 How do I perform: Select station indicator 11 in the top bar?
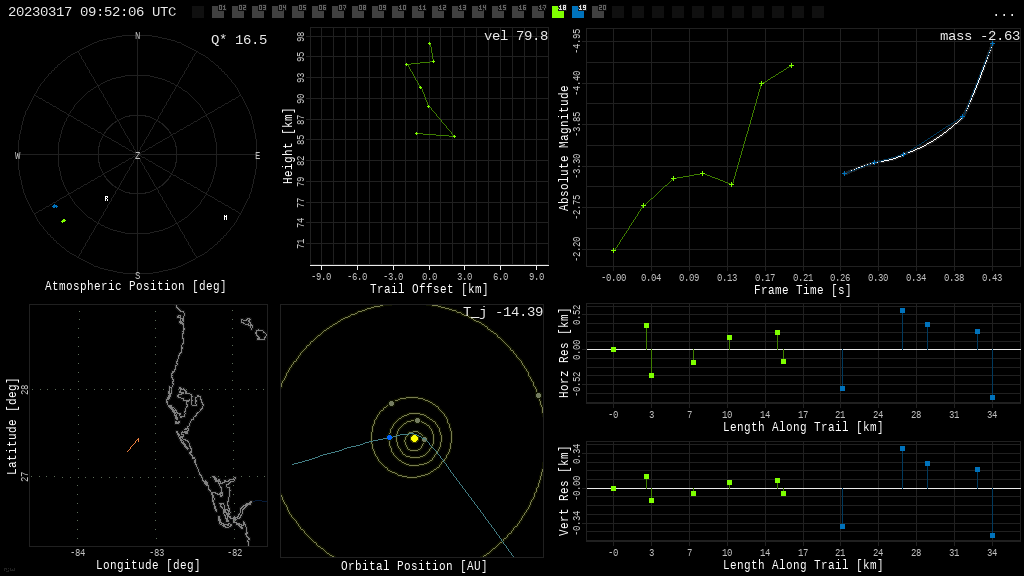click(418, 11)
